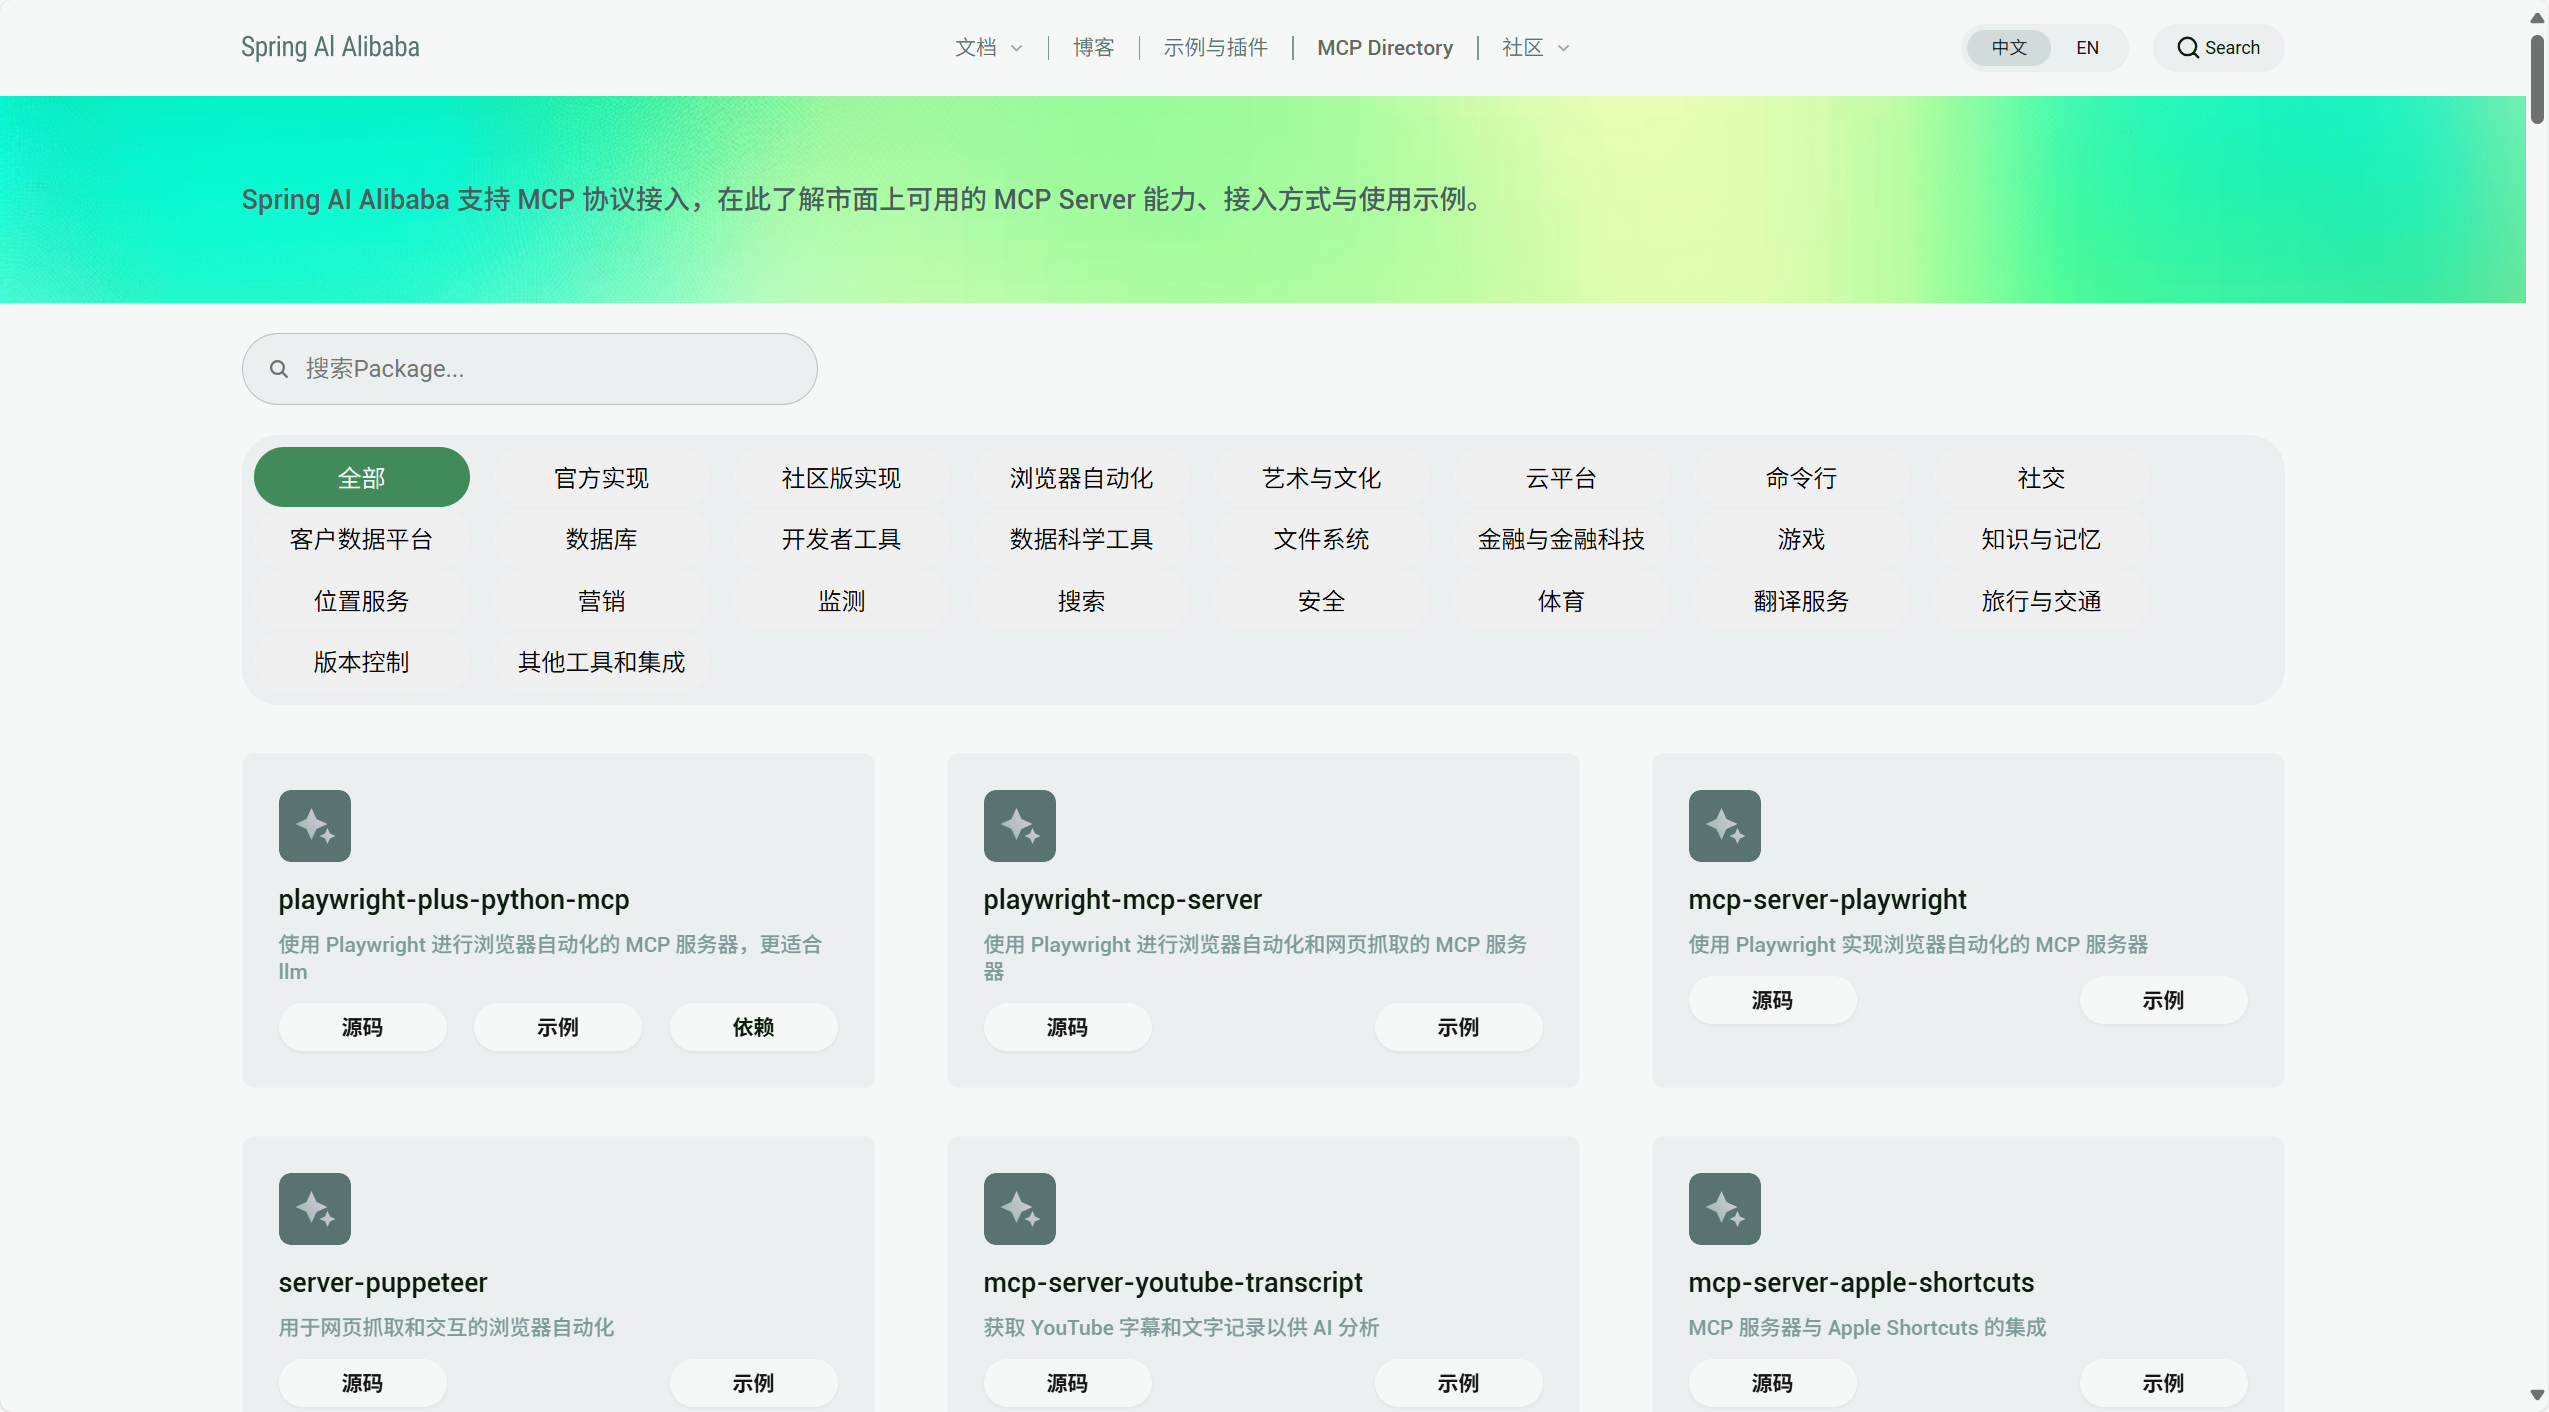Viewport: 2549px width, 1412px height.
Task: Open the mcp-server-apple-shortcuts sparkle icon
Action: 1725,1209
